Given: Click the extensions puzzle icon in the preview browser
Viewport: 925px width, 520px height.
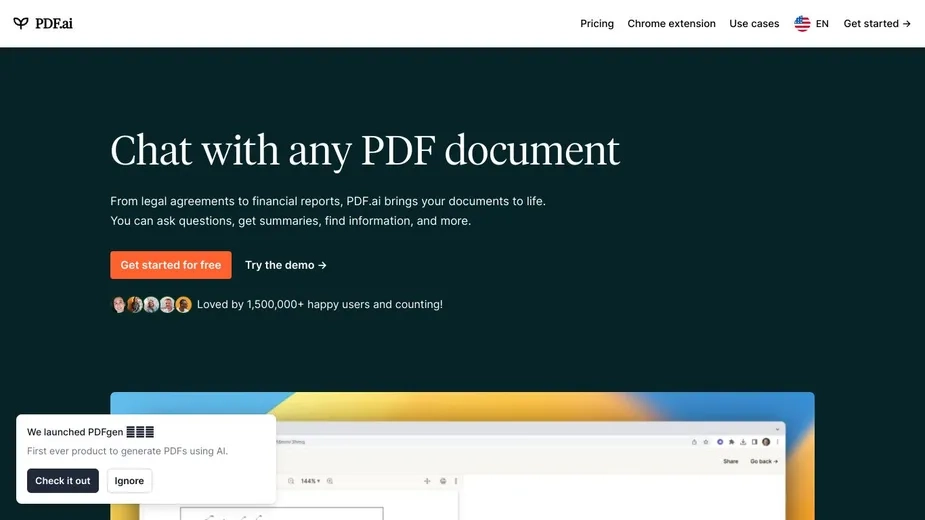Looking at the screenshot, I should pos(732,441).
